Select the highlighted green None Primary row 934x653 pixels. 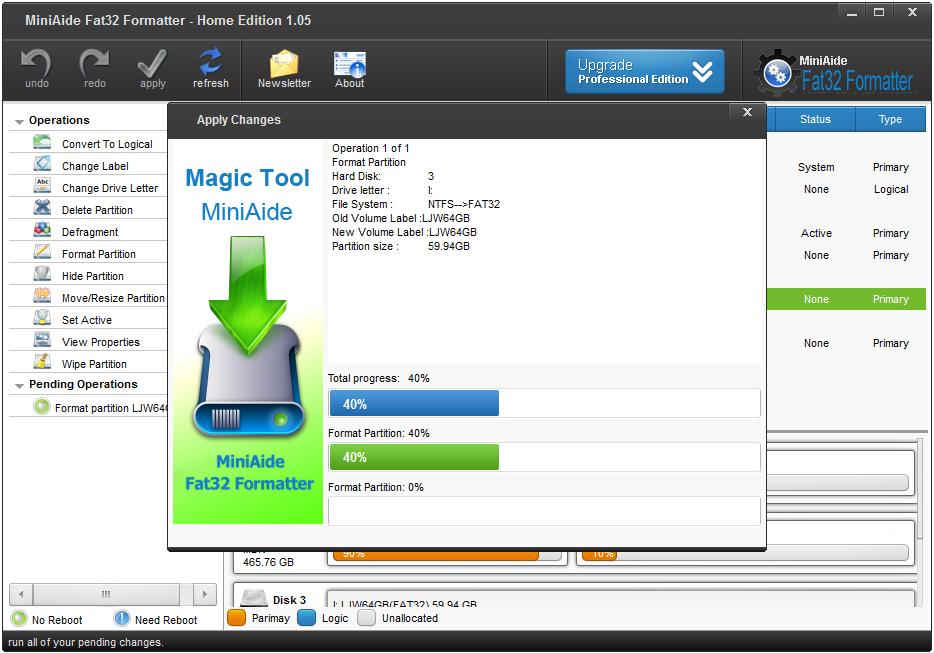click(846, 299)
